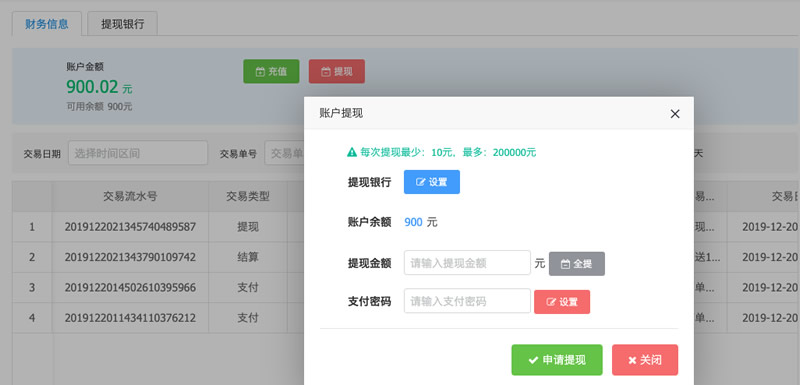The width and height of the screenshot is (800, 385).
Task: Click the 交易流水号 column header
Action: tap(130, 196)
